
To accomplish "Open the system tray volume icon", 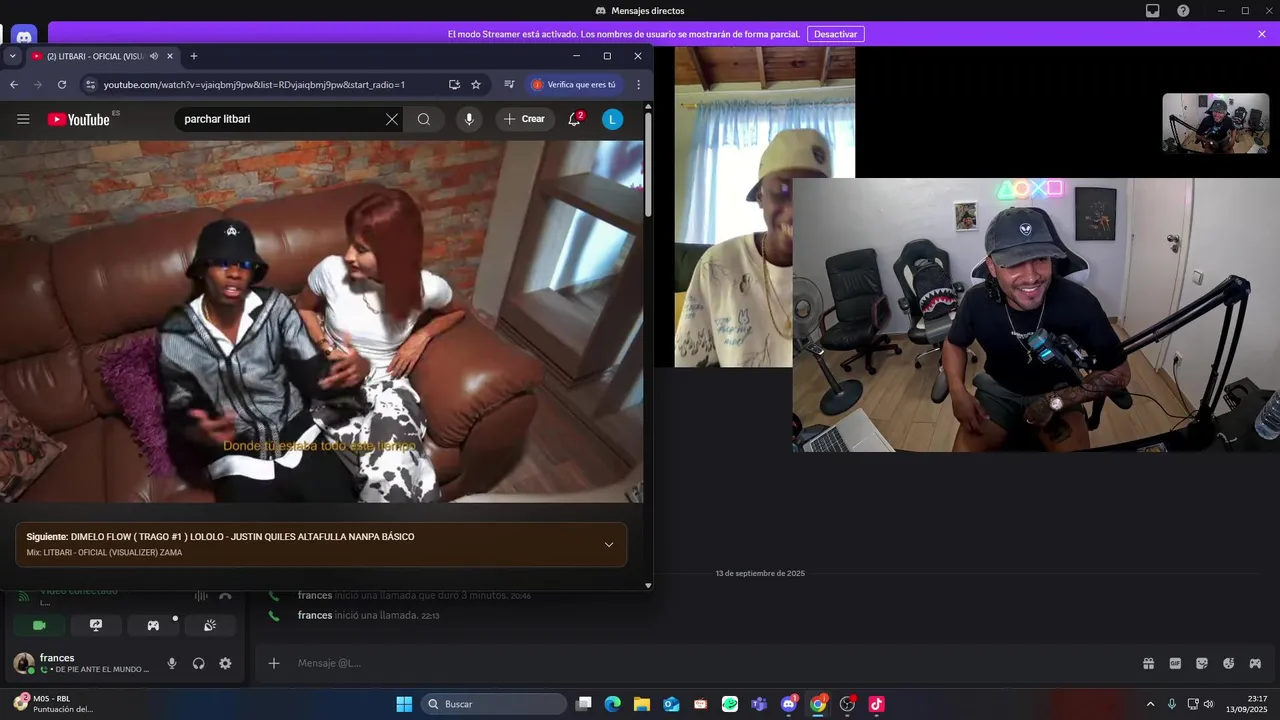I will coord(1209,704).
